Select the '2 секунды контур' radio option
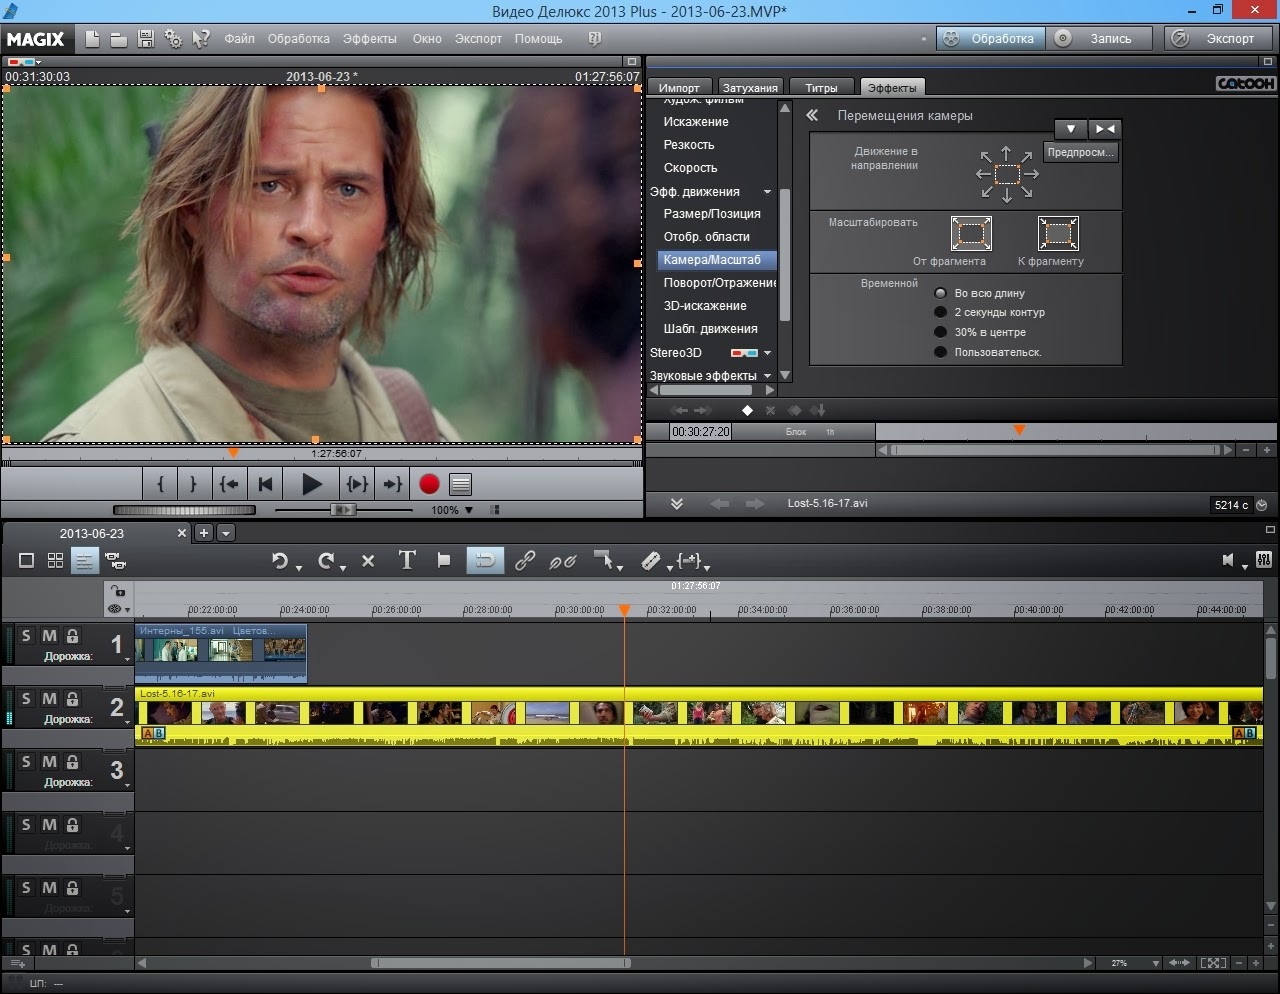The width and height of the screenshot is (1280, 994). pos(940,312)
